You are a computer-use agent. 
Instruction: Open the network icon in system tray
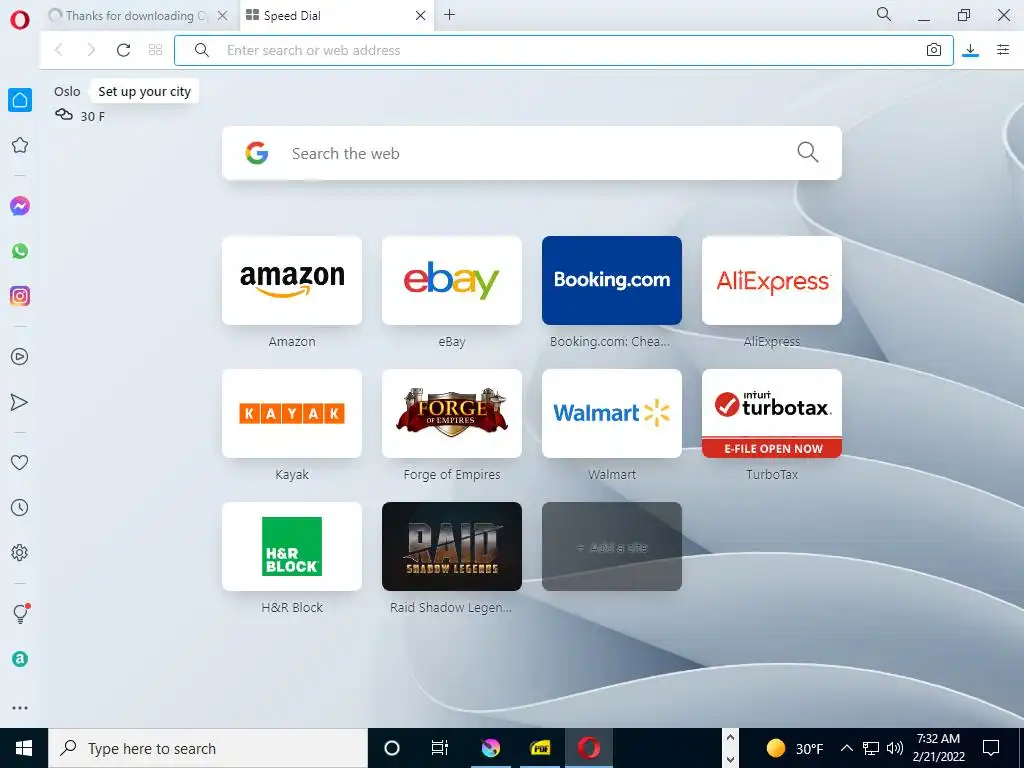871,748
